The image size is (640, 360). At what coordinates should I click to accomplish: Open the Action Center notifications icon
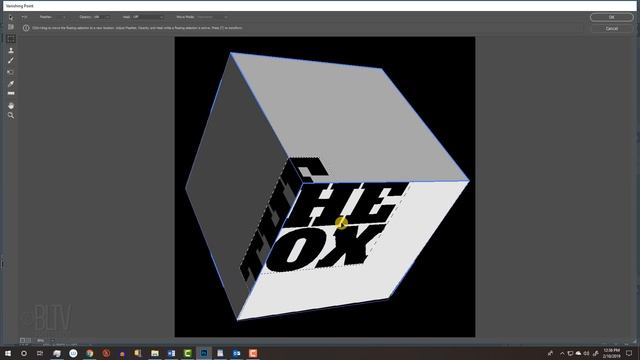click(629, 353)
